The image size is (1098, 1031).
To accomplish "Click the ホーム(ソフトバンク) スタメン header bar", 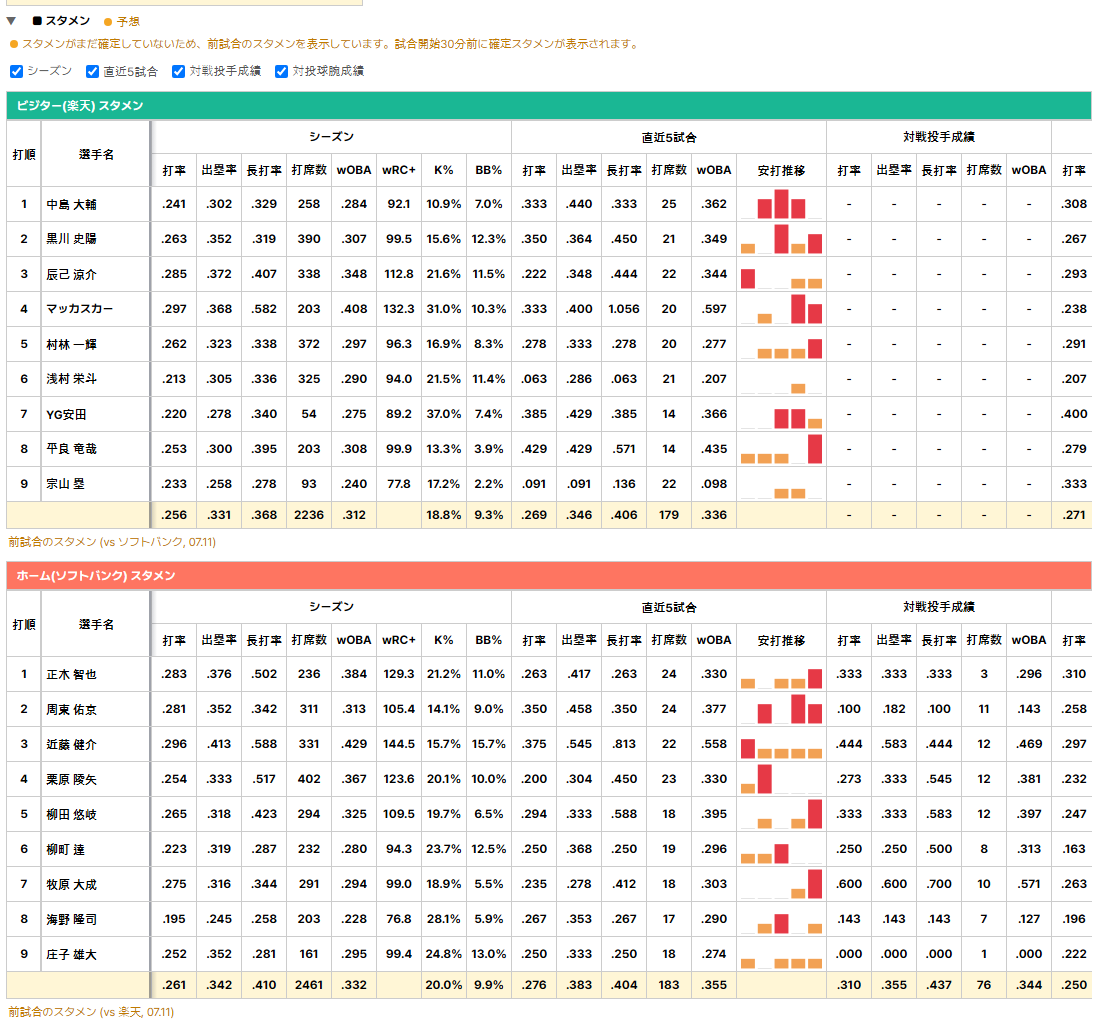I will click(549, 576).
